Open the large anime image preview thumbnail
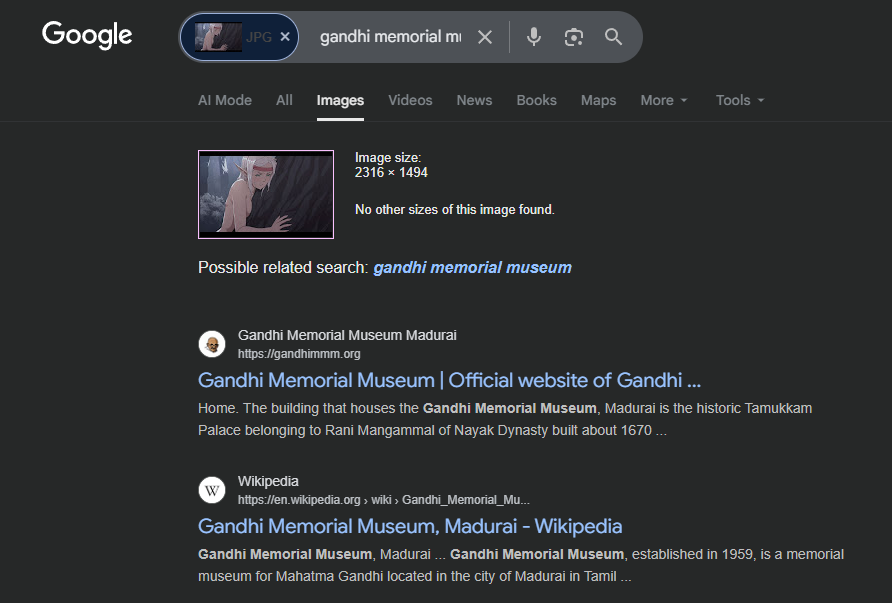 [x=266, y=195]
